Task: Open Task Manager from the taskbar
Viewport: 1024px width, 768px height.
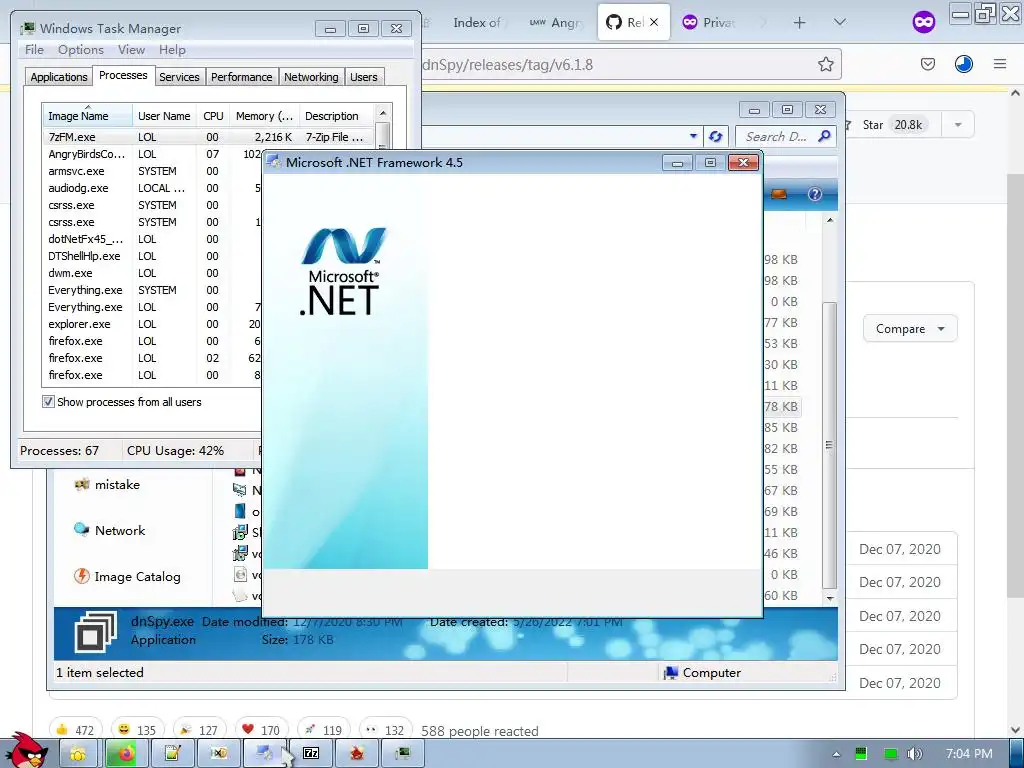Action: [x=402, y=754]
